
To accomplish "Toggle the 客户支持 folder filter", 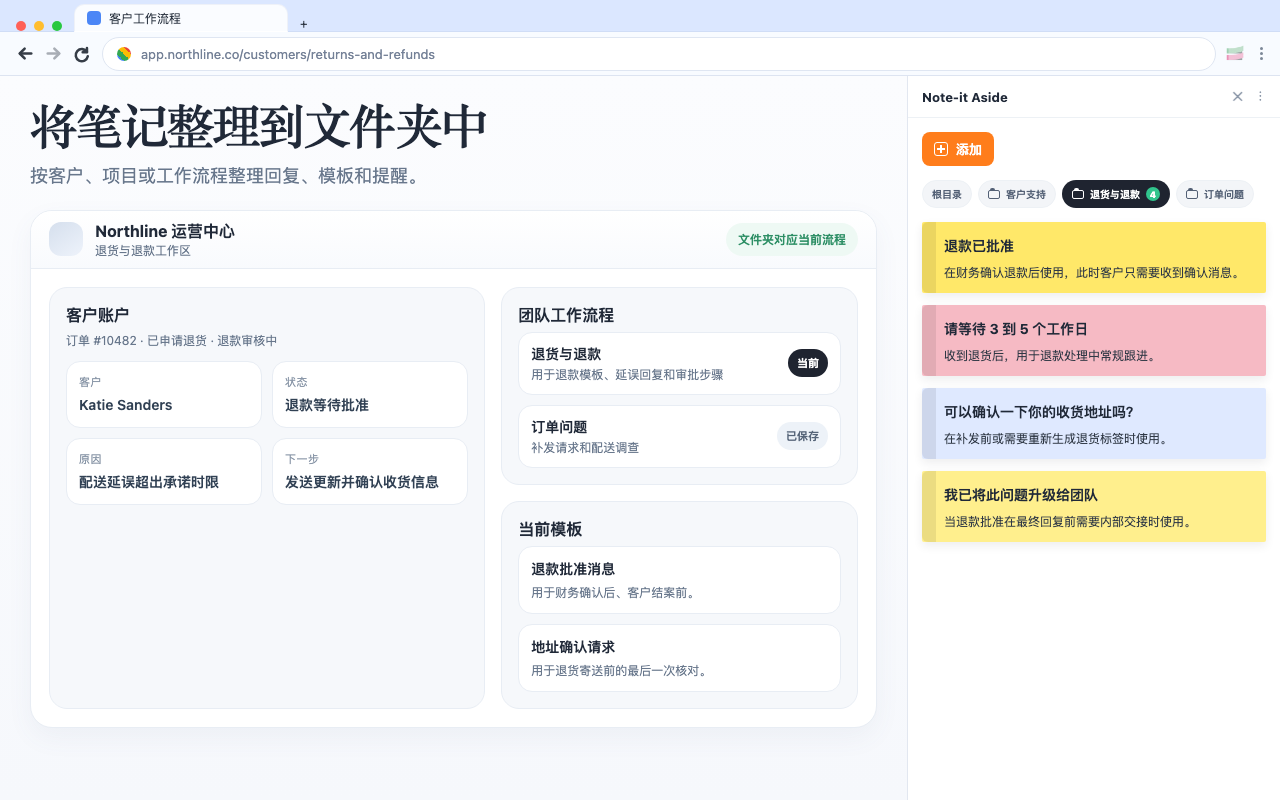I will (1017, 194).
